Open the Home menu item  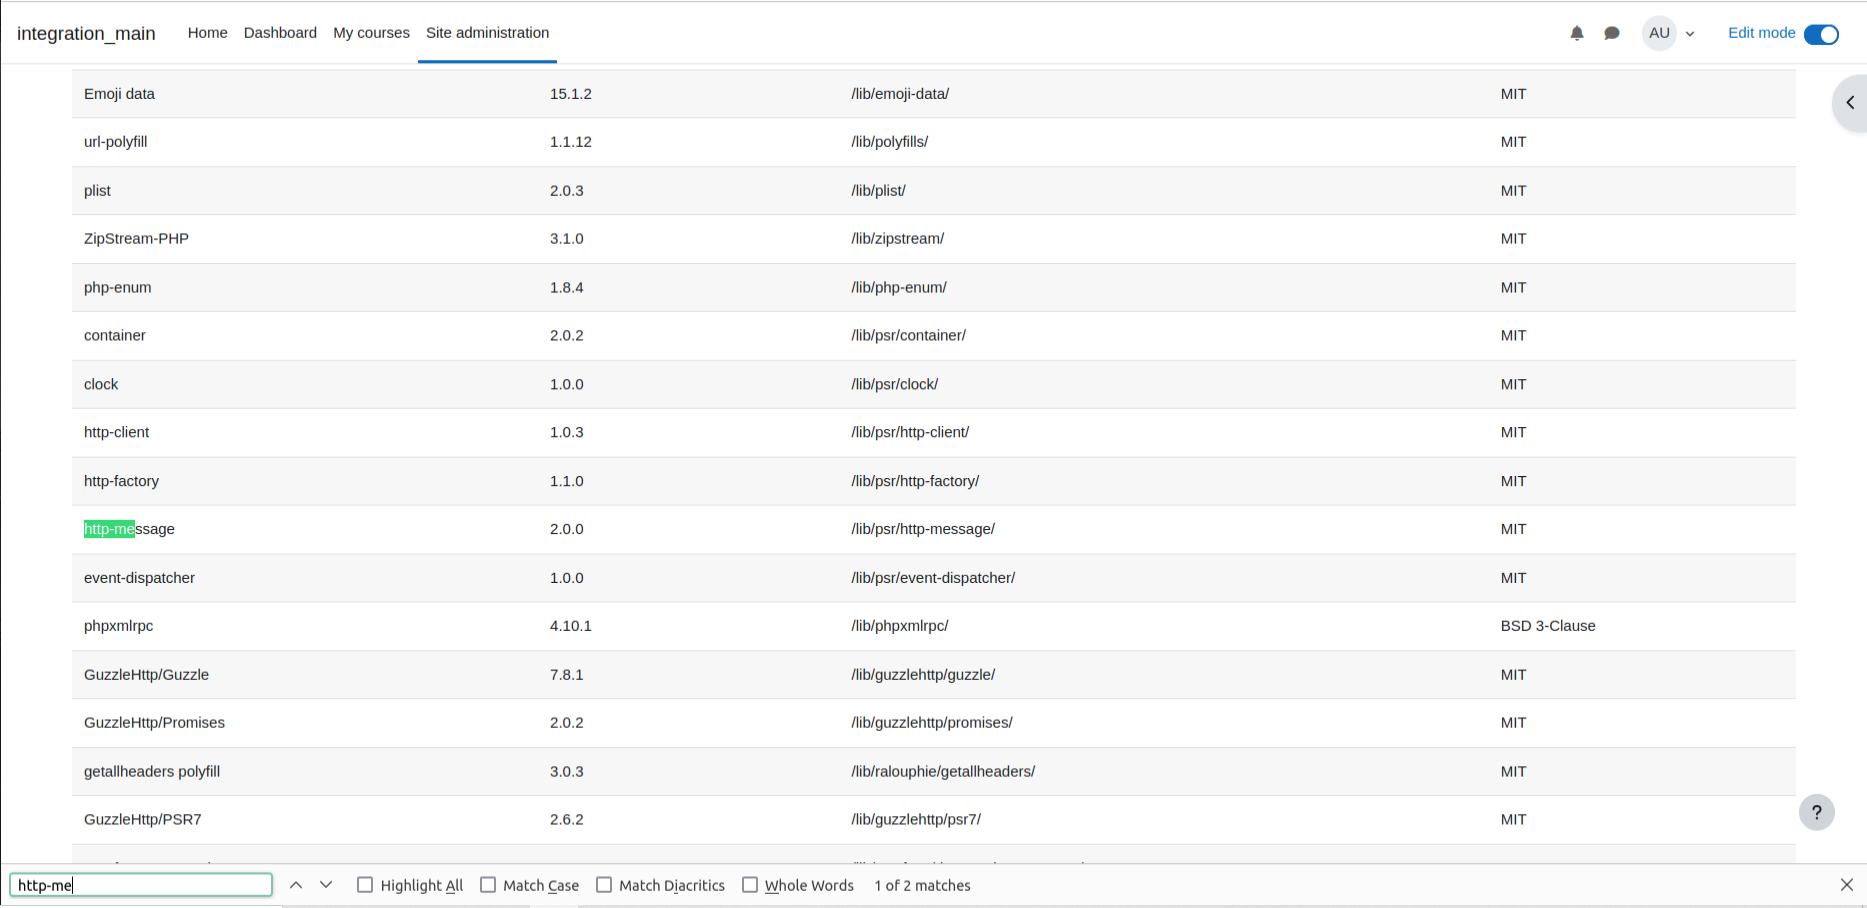208,33
